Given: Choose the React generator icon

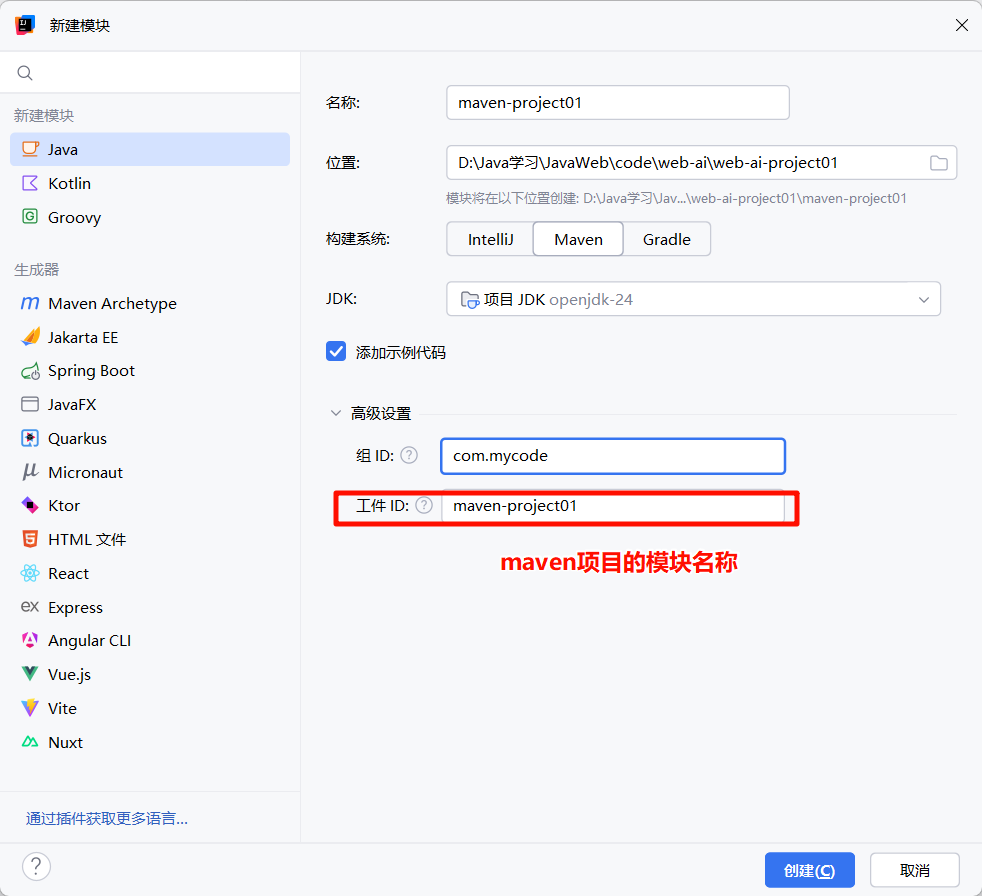Looking at the screenshot, I should [x=30, y=573].
